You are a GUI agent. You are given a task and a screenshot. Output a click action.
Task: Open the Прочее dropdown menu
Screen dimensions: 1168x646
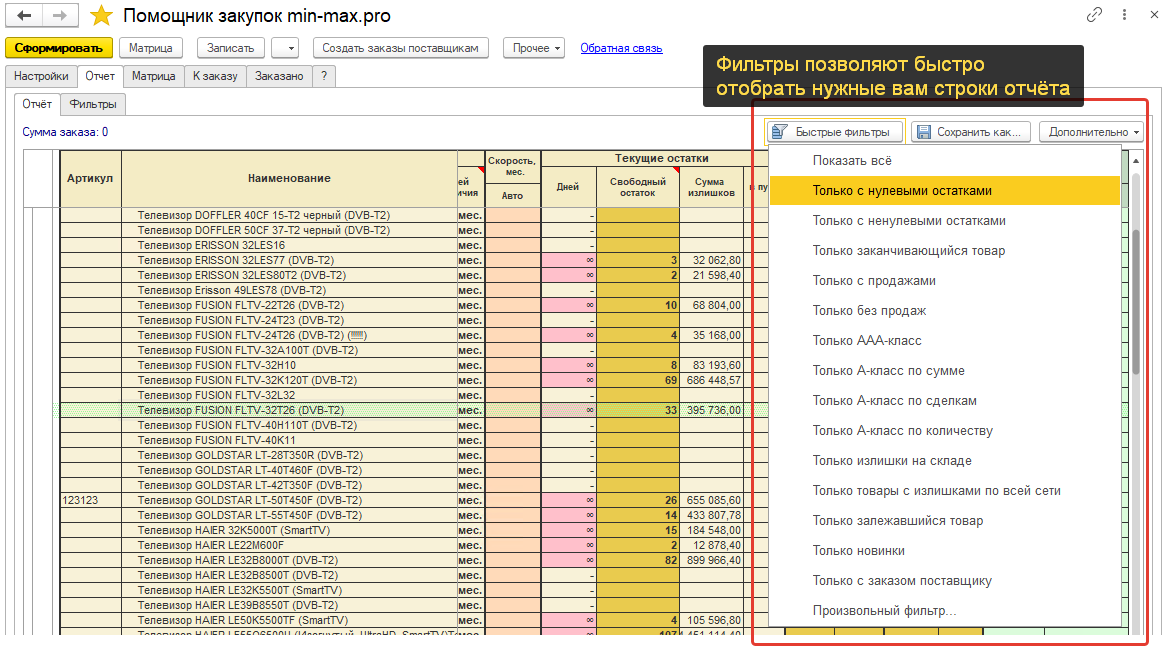click(537, 48)
